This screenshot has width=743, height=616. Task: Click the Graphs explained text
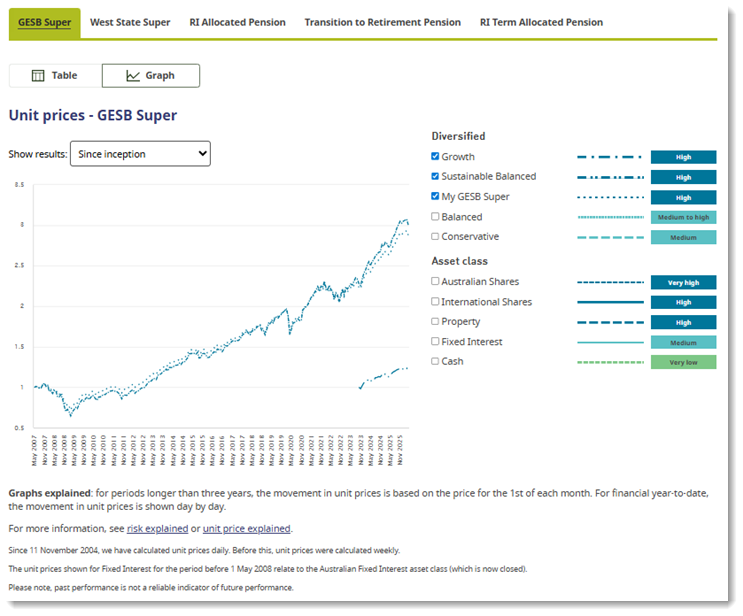pos(49,493)
